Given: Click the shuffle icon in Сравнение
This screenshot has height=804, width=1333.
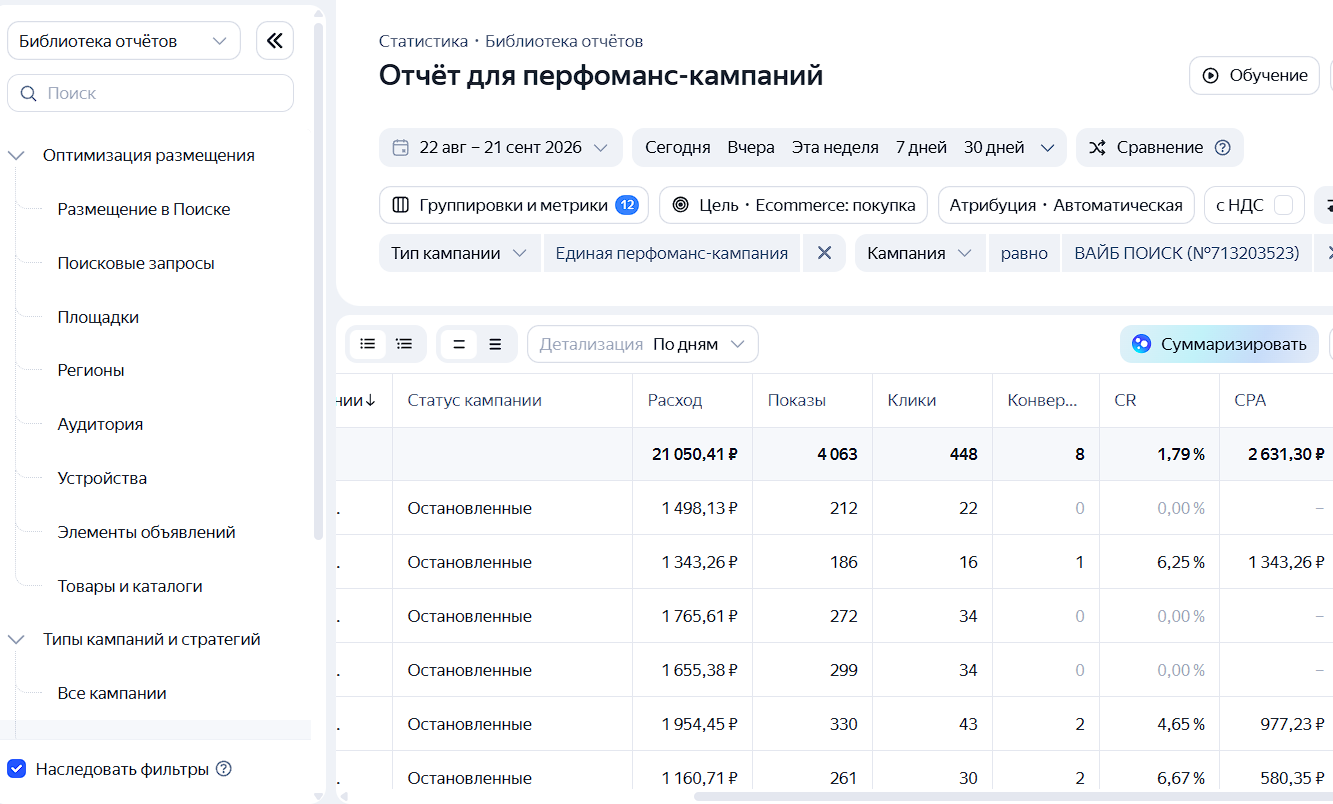Looking at the screenshot, I should point(1097,147).
